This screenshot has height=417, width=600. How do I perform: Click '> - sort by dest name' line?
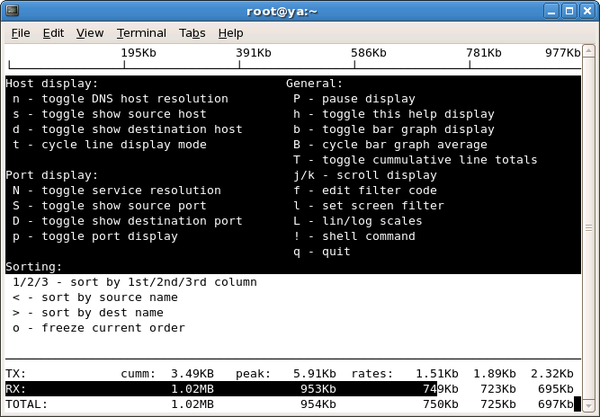[x=88, y=313]
